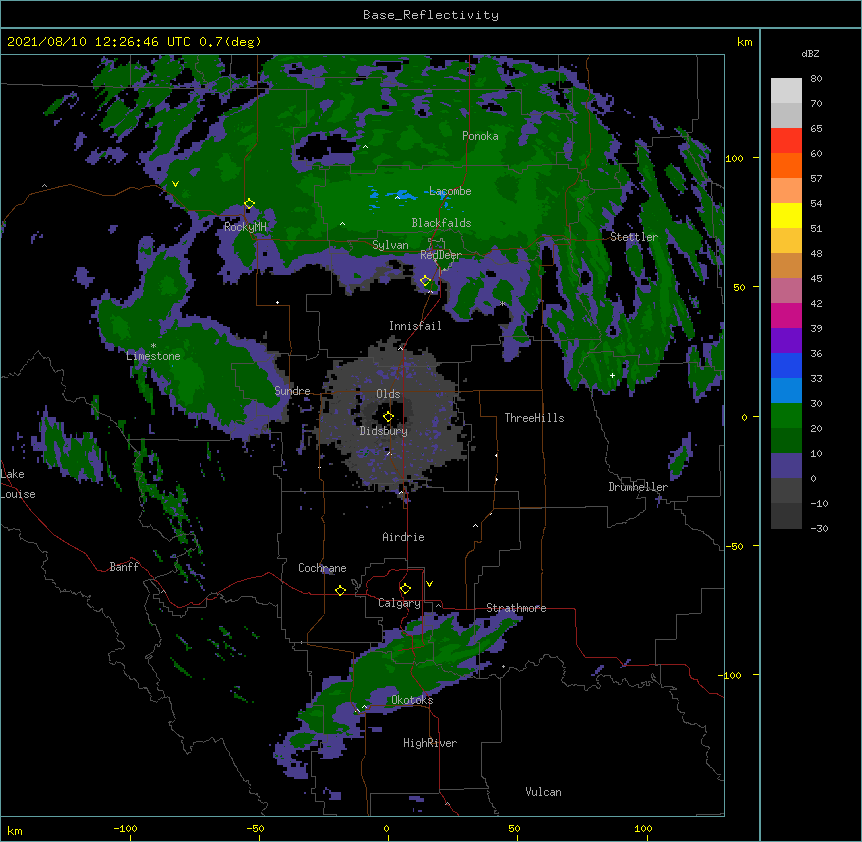Click the blue 33–36 dBZ legend swatch
This screenshot has height=842, width=862.
[x=786, y=365]
